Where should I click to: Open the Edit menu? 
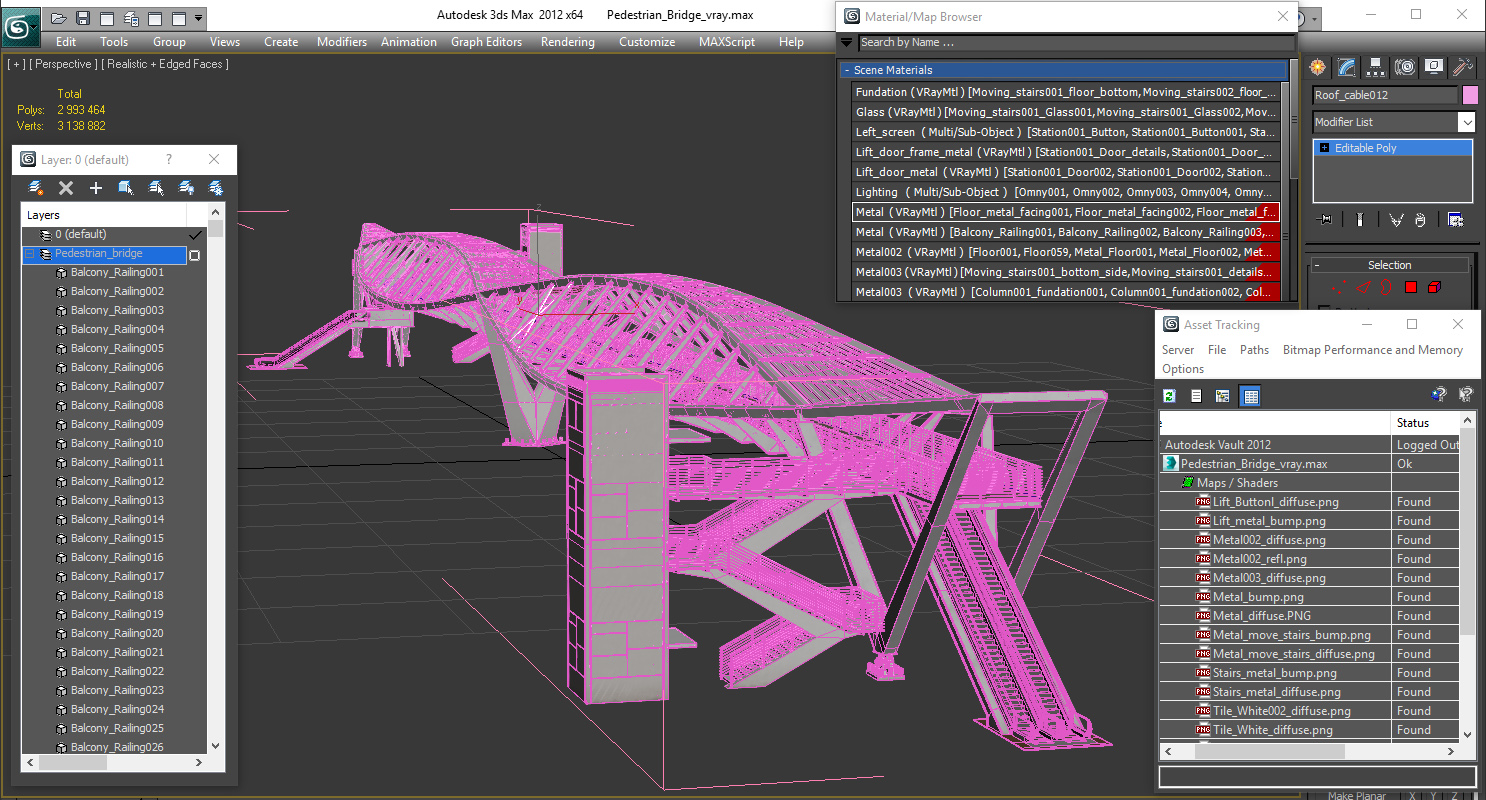click(x=66, y=42)
